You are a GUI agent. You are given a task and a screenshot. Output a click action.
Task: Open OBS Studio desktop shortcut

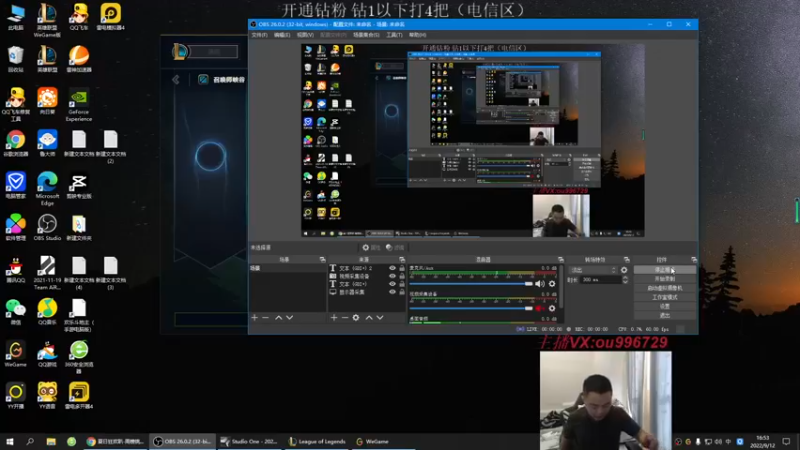[47, 228]
